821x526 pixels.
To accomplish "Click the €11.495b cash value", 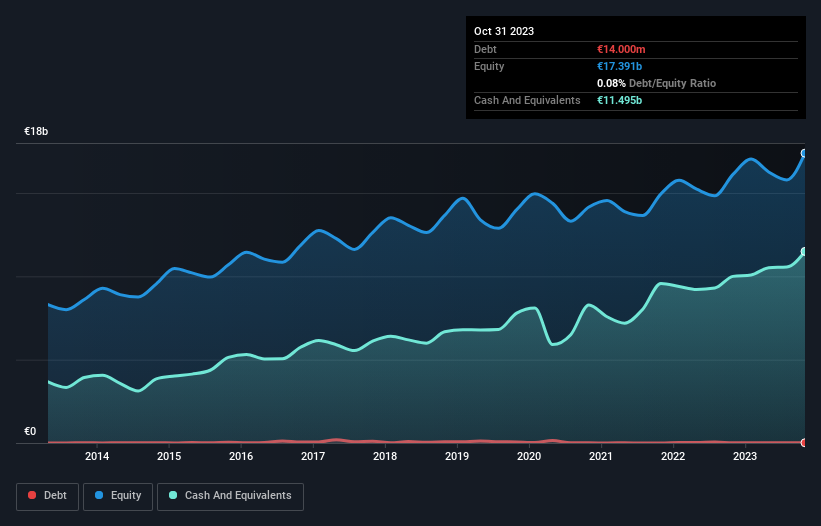I will coord(619,100).
